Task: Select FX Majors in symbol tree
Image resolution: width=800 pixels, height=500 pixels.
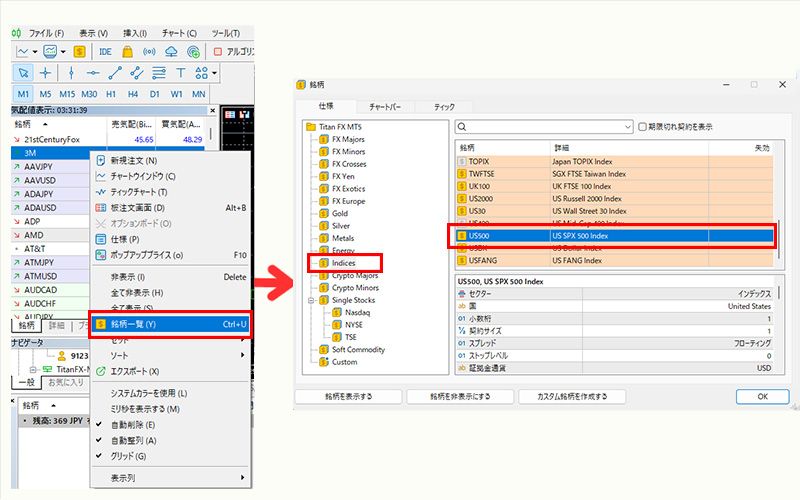Action: click(x=348, y=139)
